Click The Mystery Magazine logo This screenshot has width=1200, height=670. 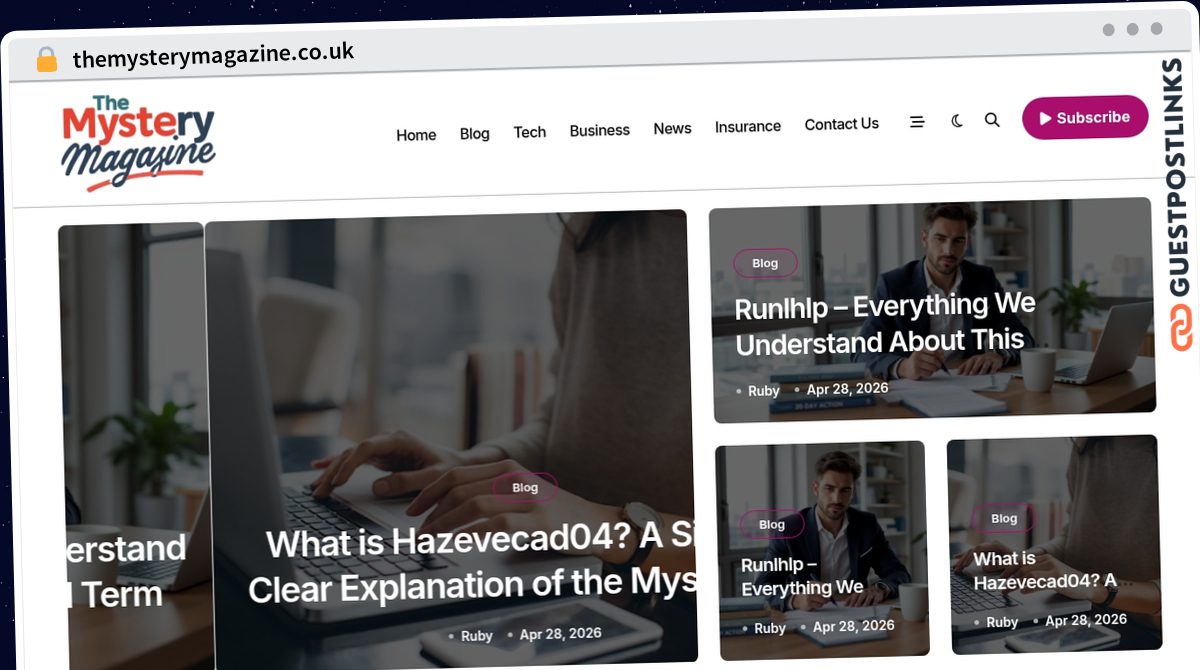pyautogui.click(x=138, y=143)
